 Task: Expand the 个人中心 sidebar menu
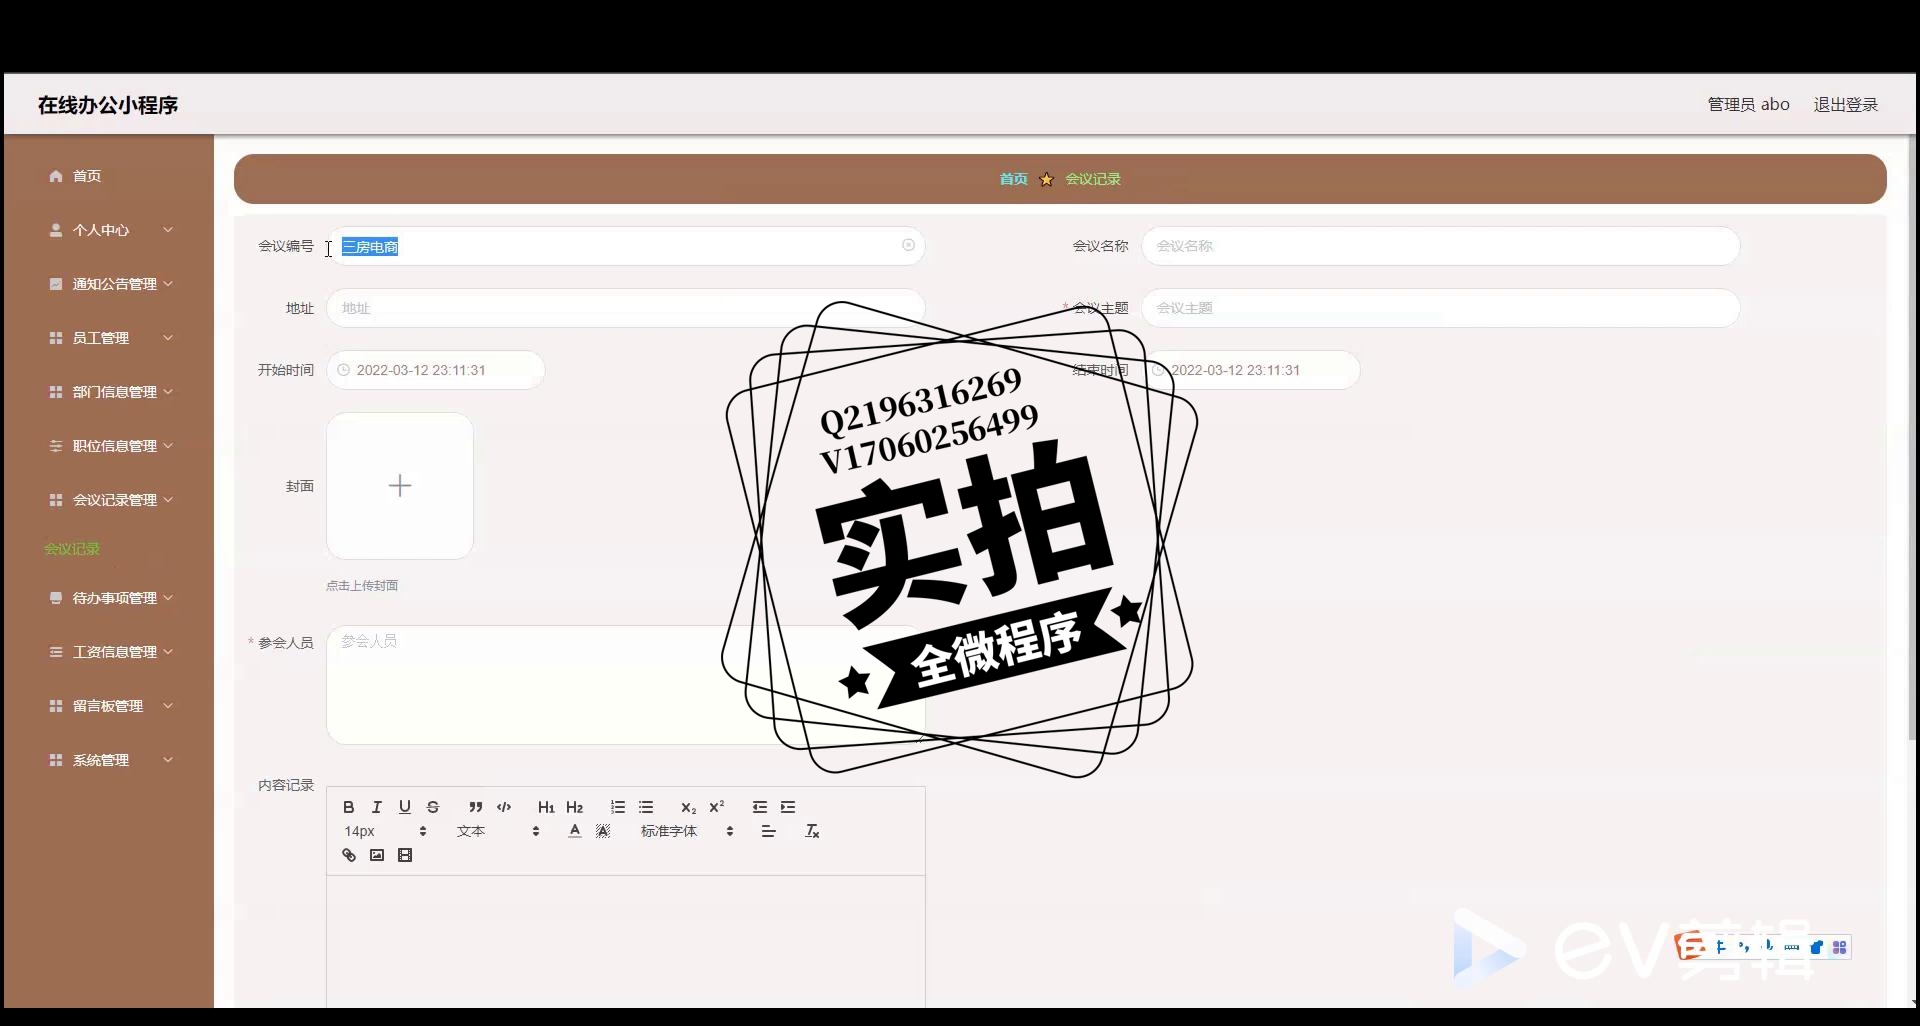click(108, 230)
